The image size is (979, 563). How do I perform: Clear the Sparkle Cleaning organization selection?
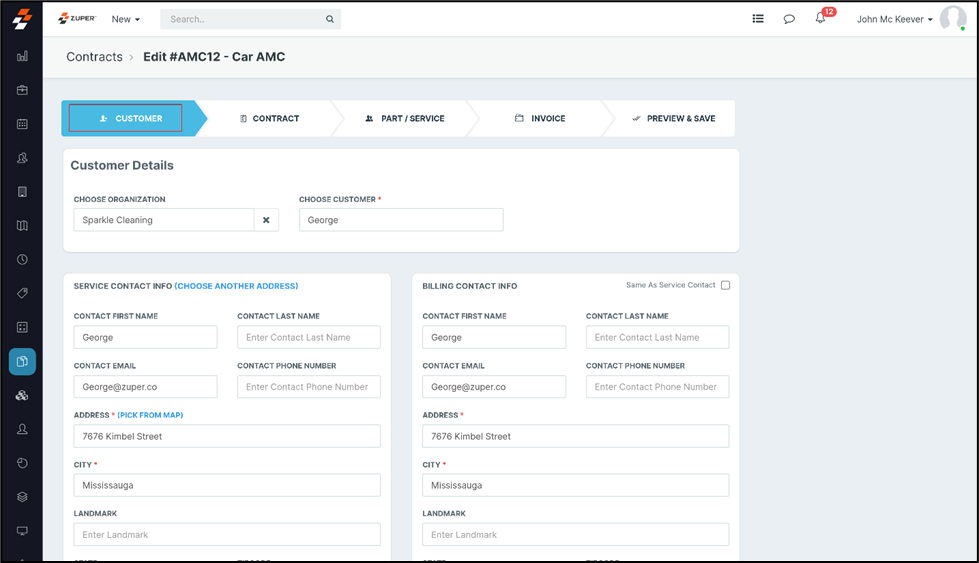(x=266, y=220)
